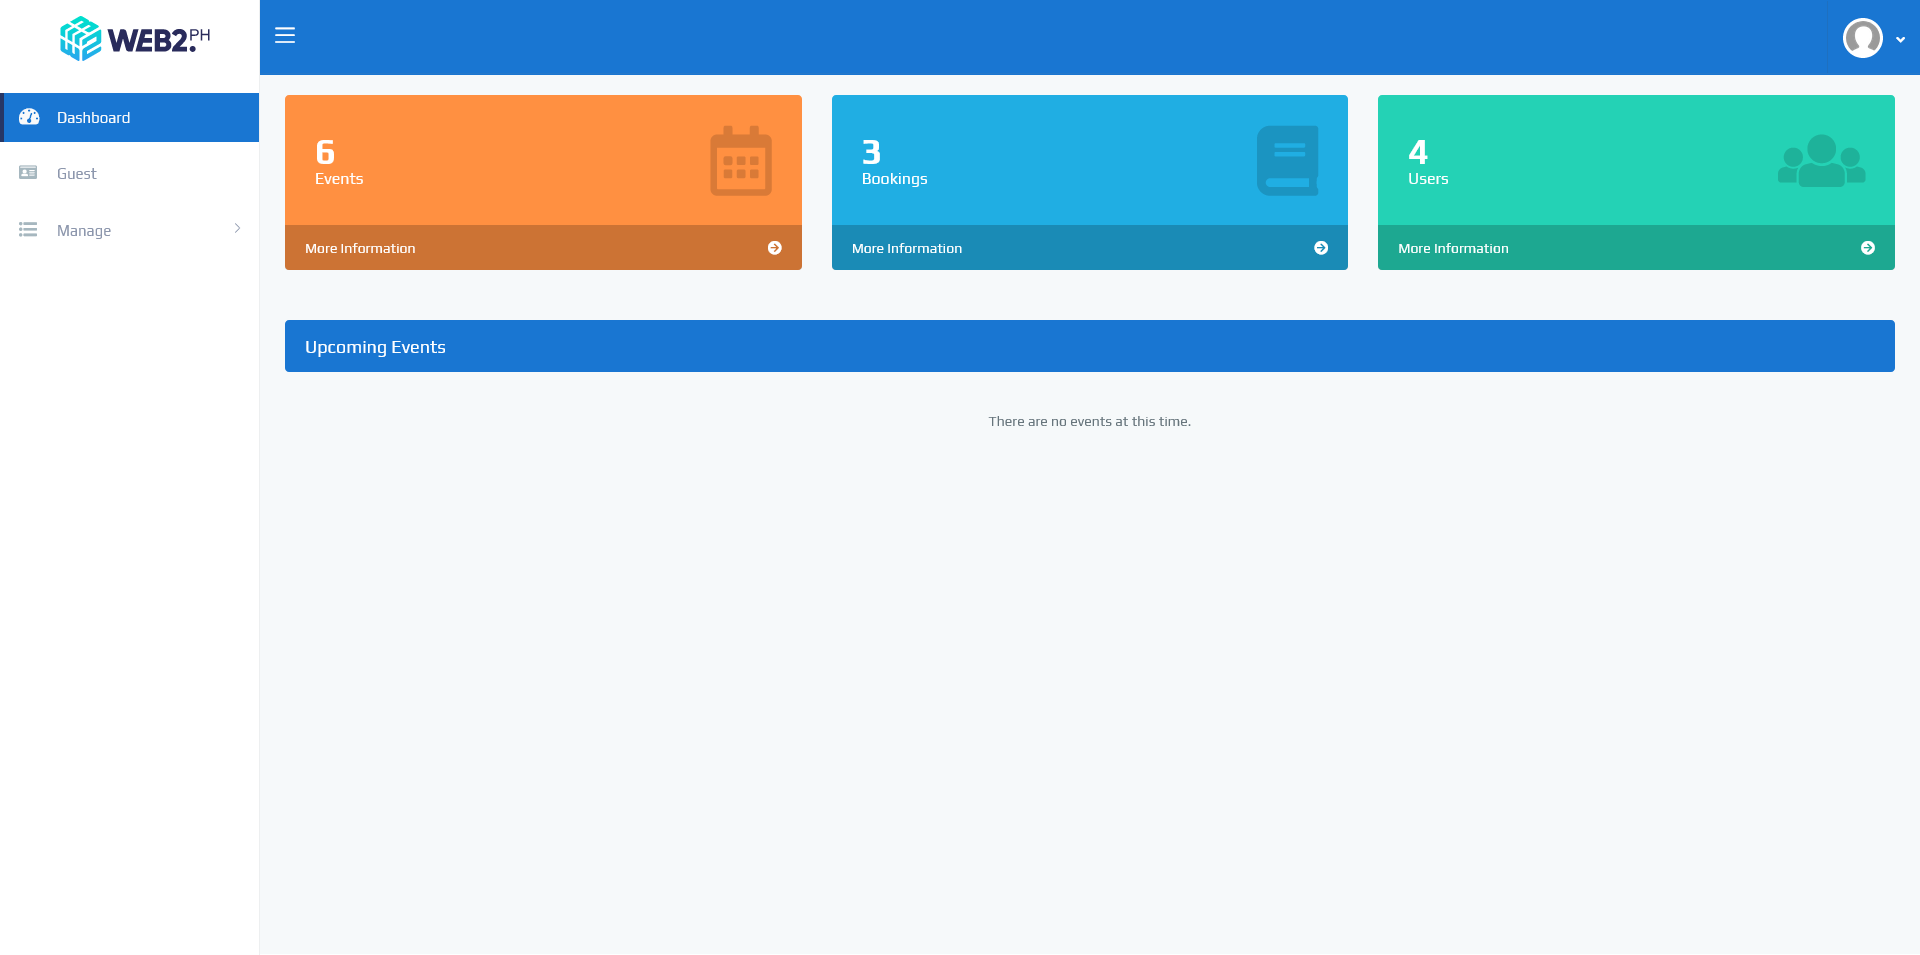
Task: Click the Dashboard speedometer icon
Action: pos(28,117)
